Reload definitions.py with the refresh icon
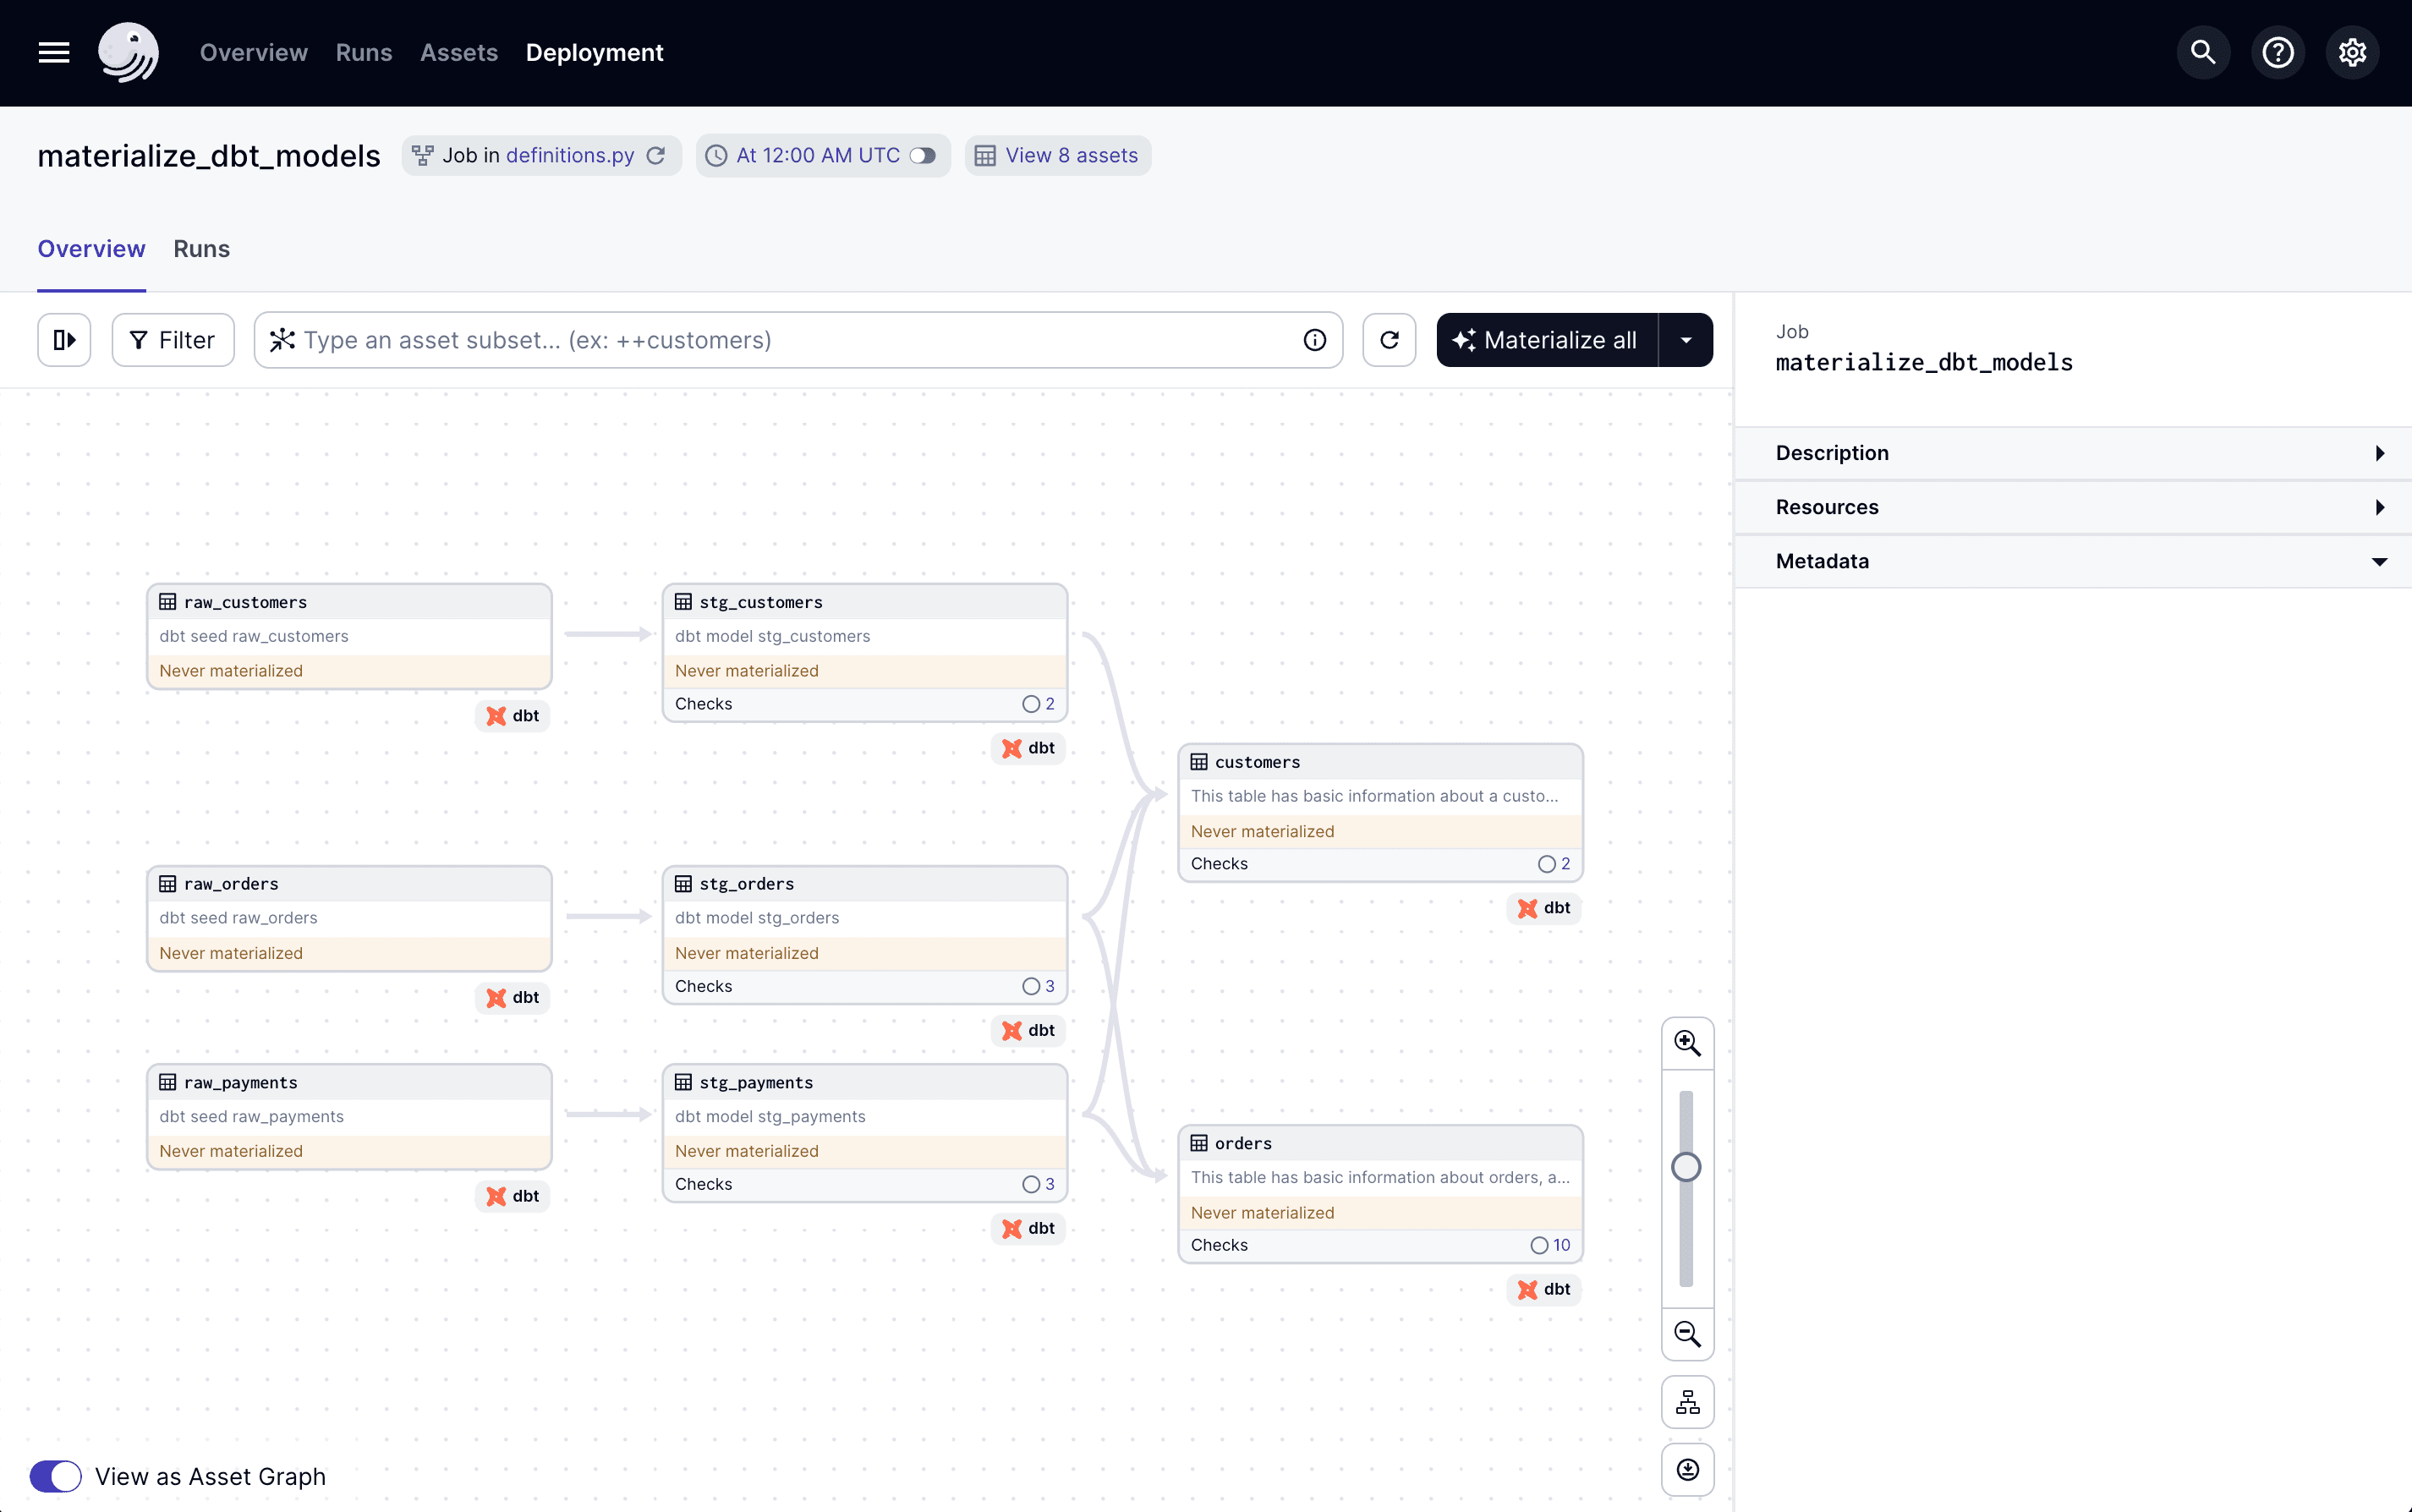This screenshot has width=2412, height=1512. coord(656,155)
